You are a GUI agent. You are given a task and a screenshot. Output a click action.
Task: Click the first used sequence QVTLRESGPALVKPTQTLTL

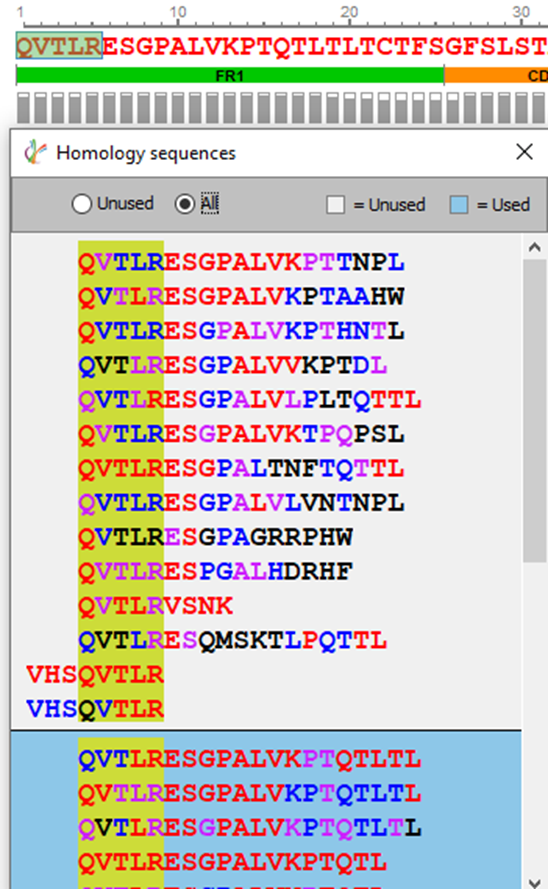click(250, 759)
